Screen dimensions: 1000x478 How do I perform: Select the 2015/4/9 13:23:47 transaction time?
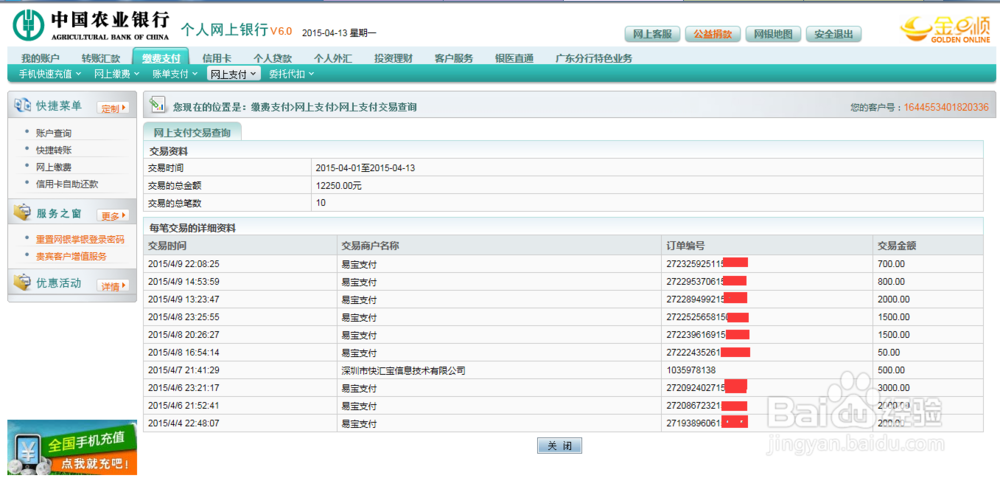(184, 300)
